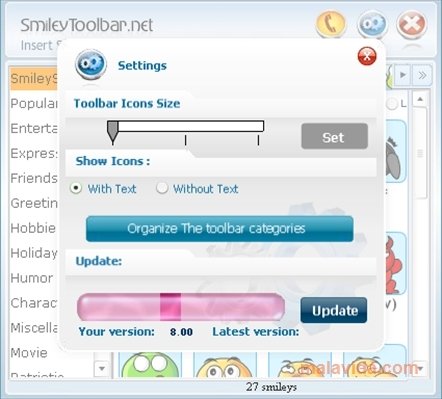Screen dimensions: 442x399
Task: Select the Holiday category in list
Action: pos(34,253)
